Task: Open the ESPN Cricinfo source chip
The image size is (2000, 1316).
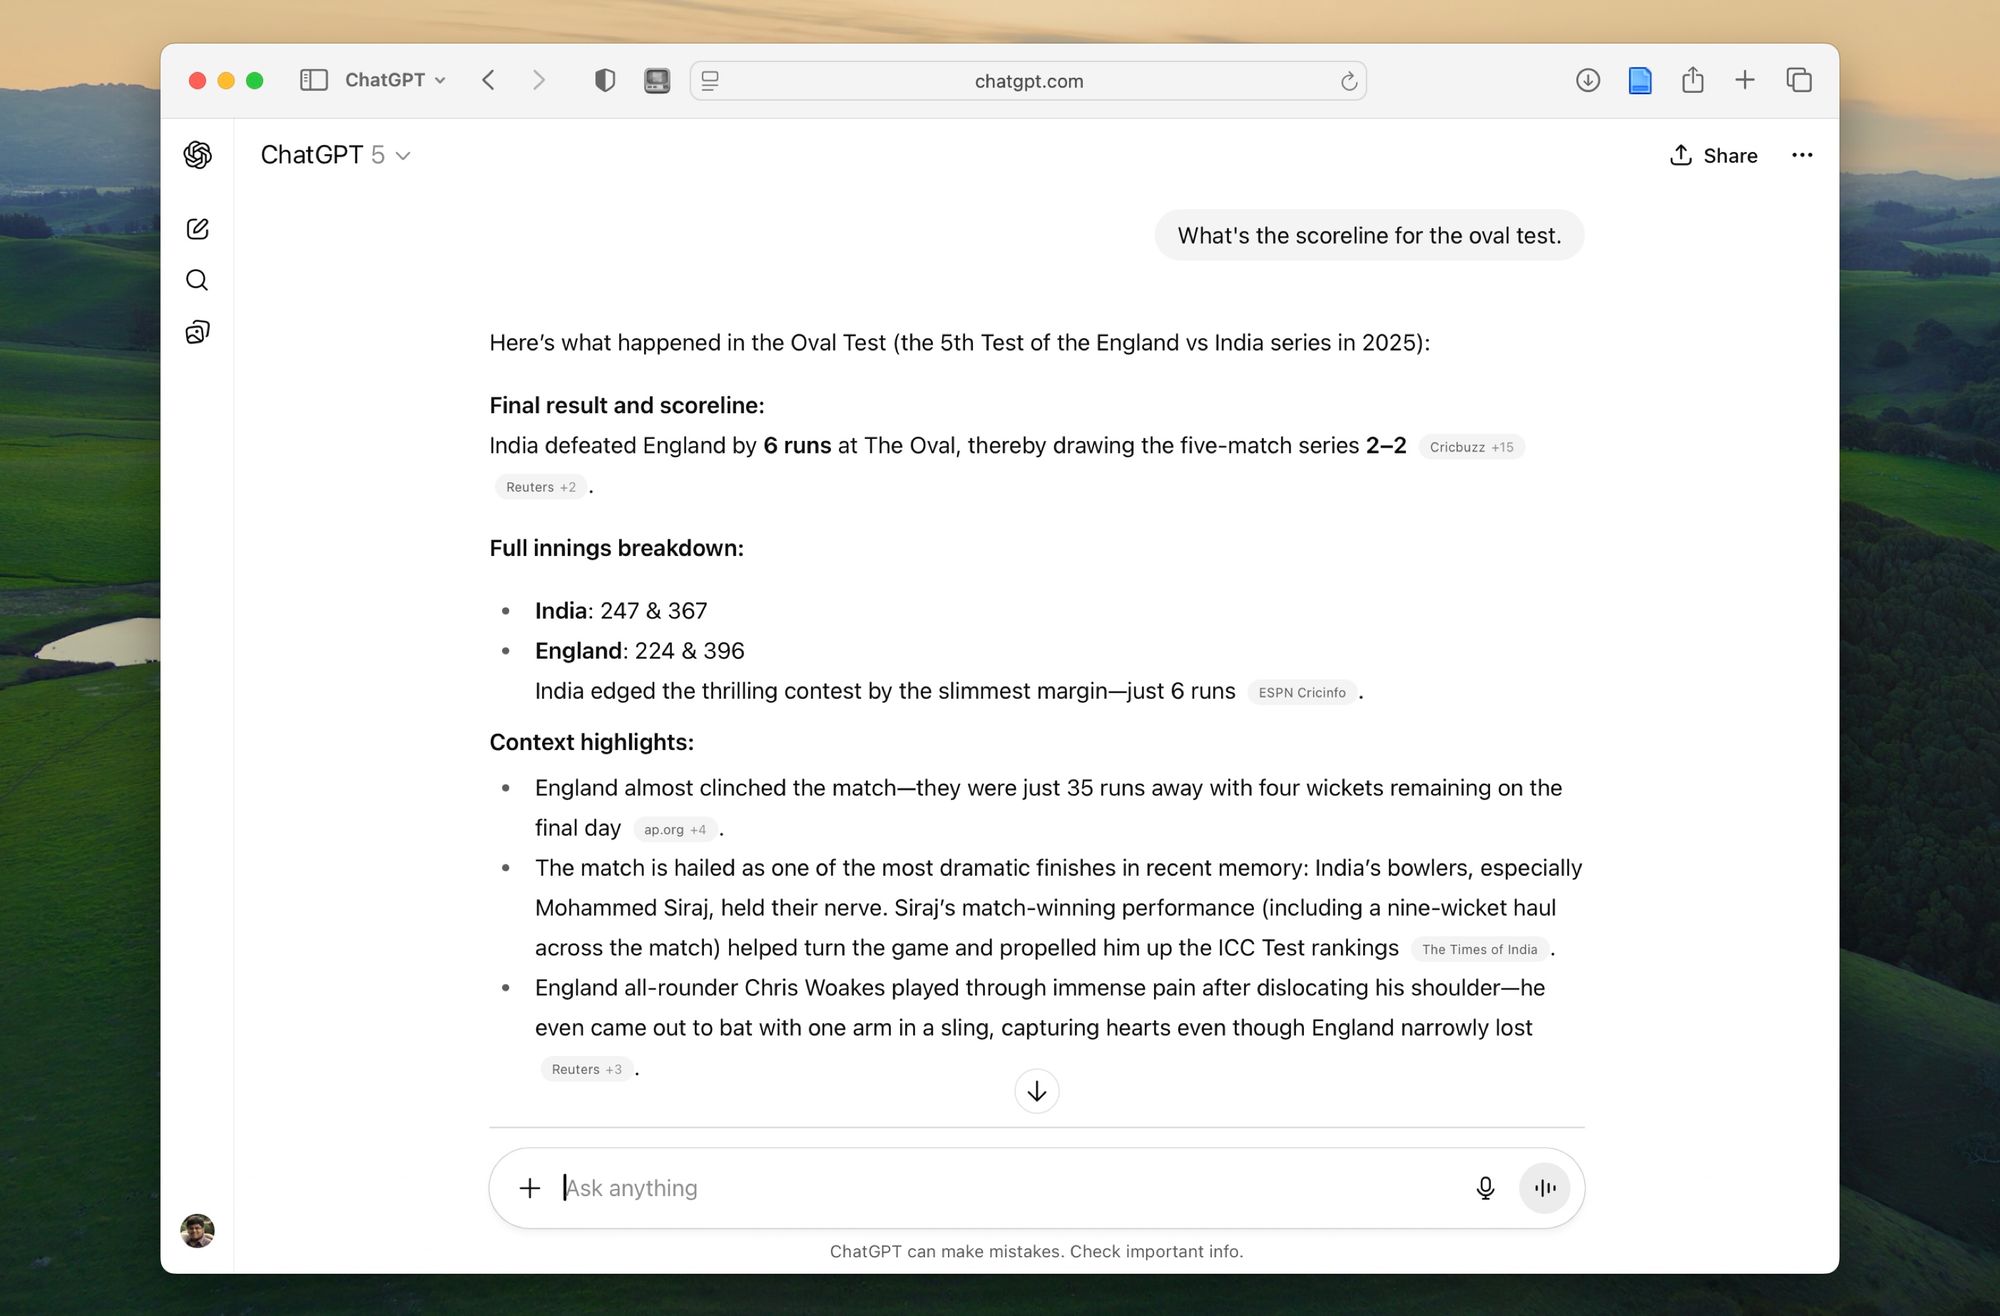Action: (x=1302, y=692)
